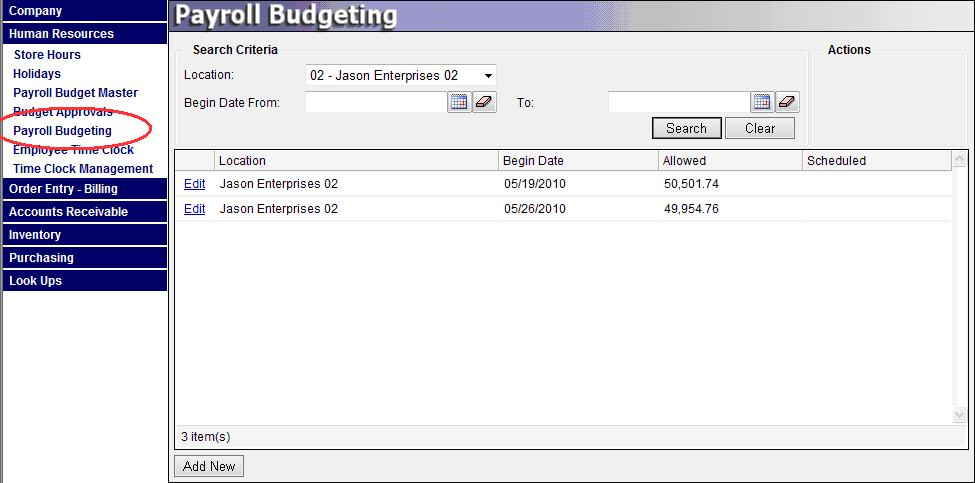
Task: Edit the 05/19/2010 budget row
Action: [194, 184]
